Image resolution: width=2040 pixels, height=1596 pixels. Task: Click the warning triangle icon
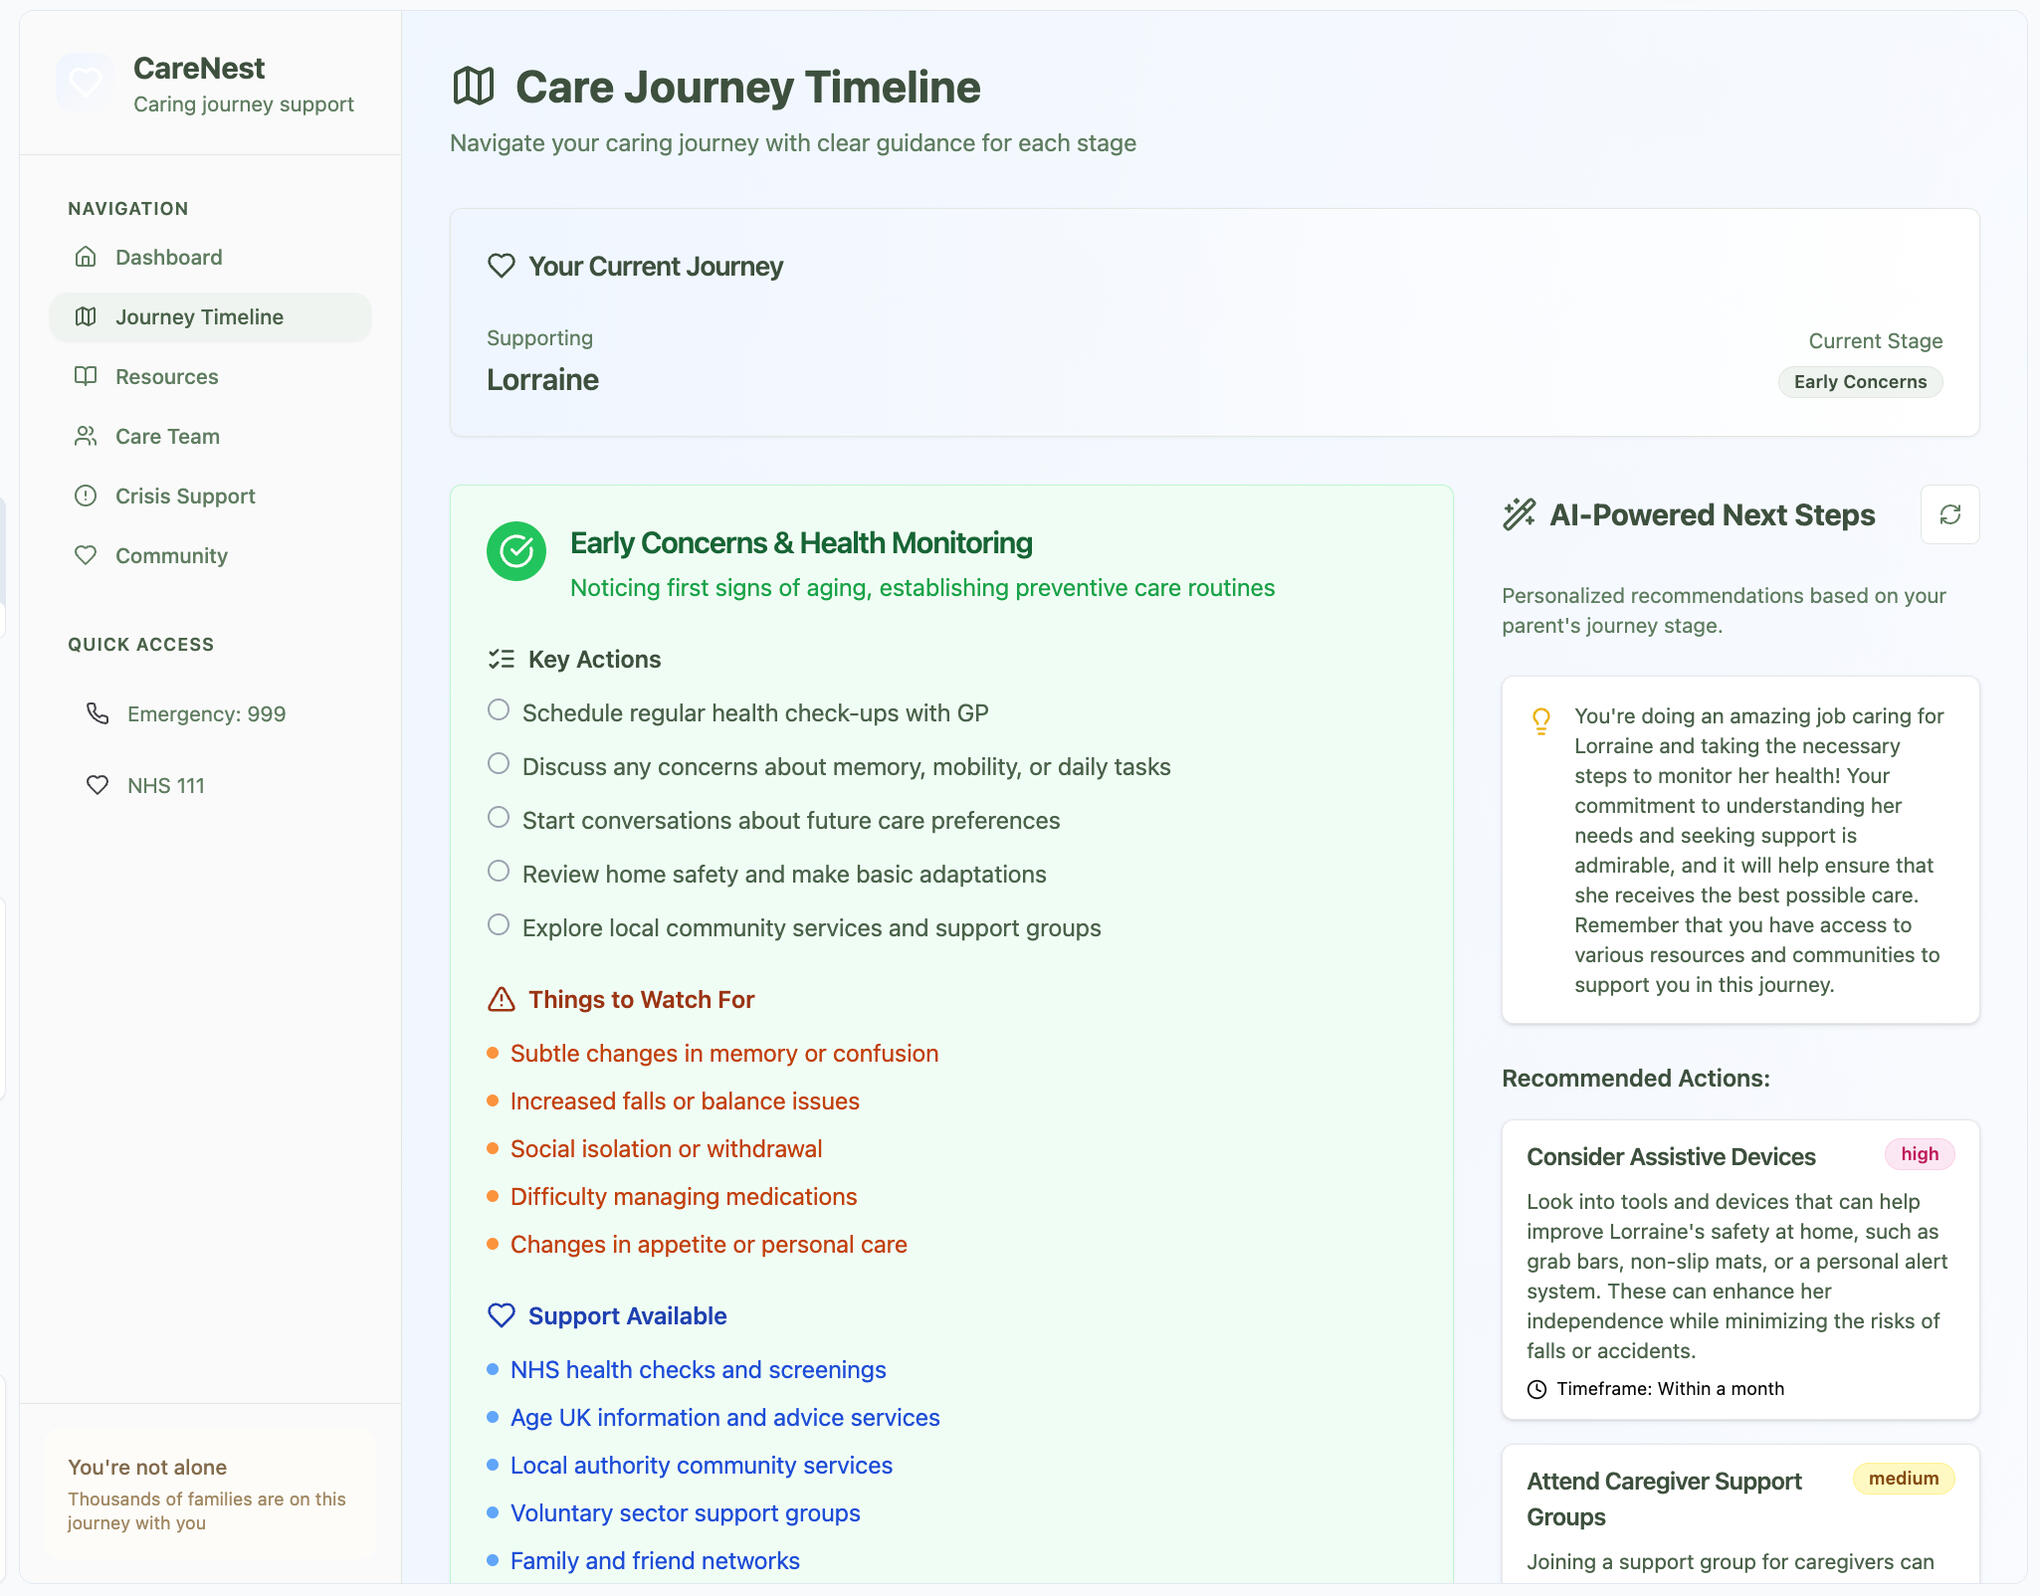[x=501, y=1000]
